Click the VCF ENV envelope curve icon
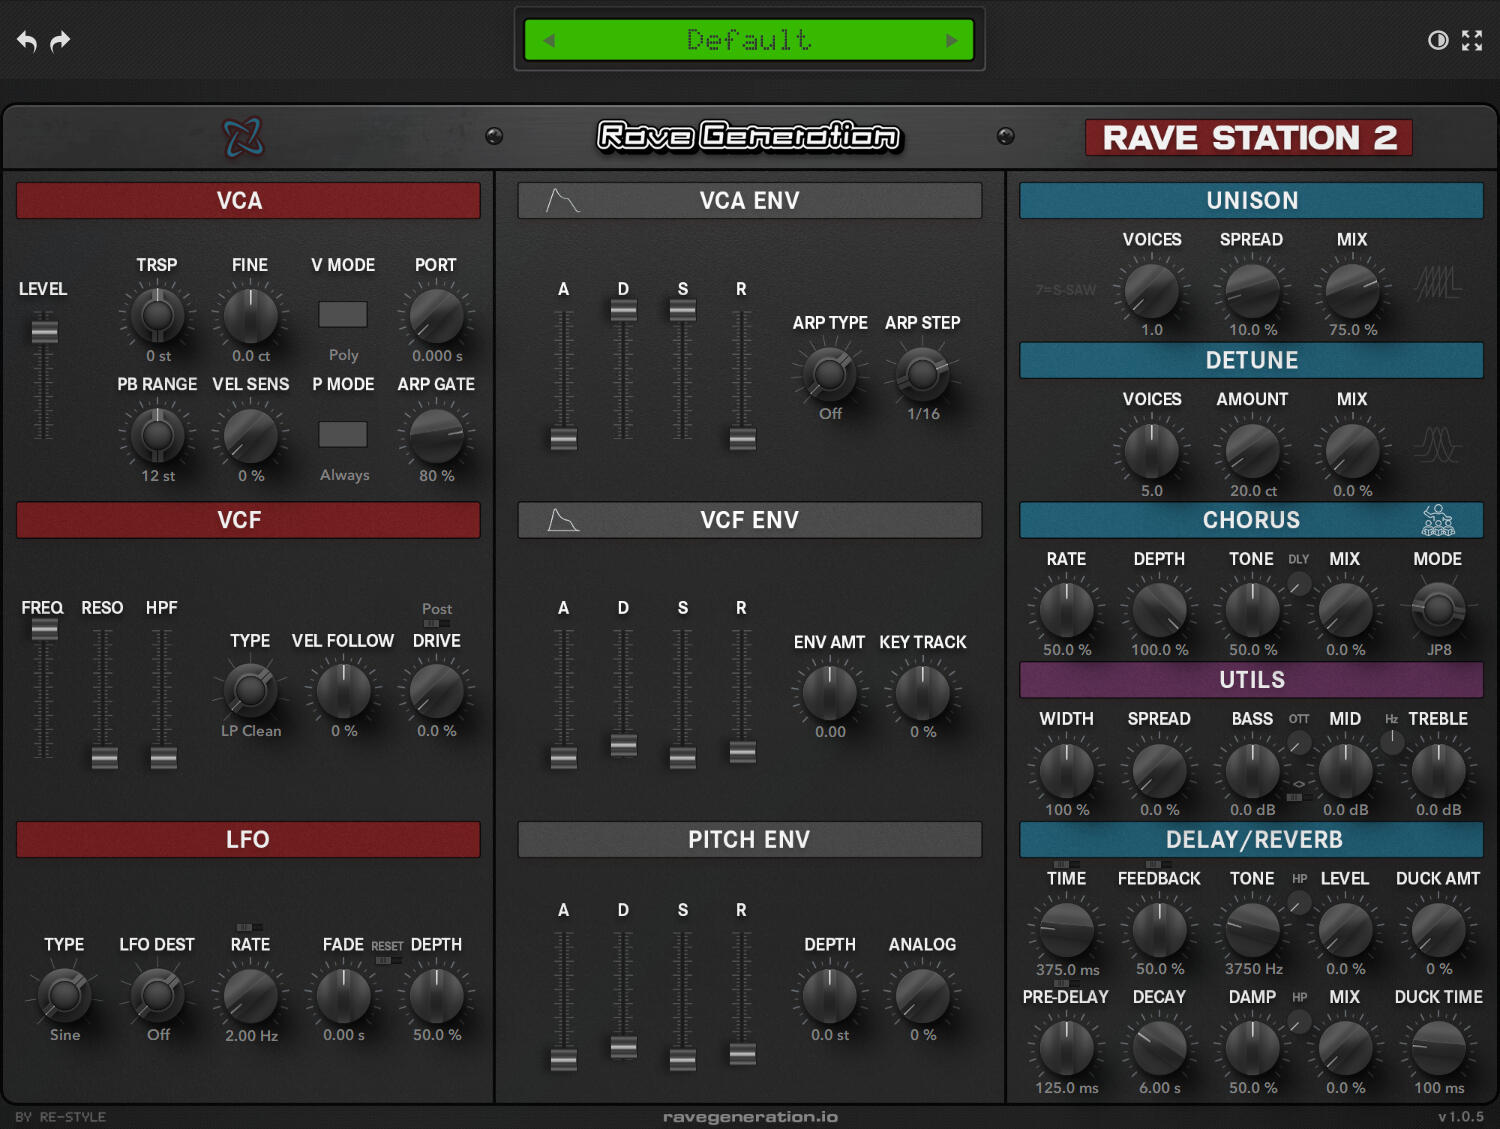The height and width of the screenshot is (1129, 1500). (563, 520)
